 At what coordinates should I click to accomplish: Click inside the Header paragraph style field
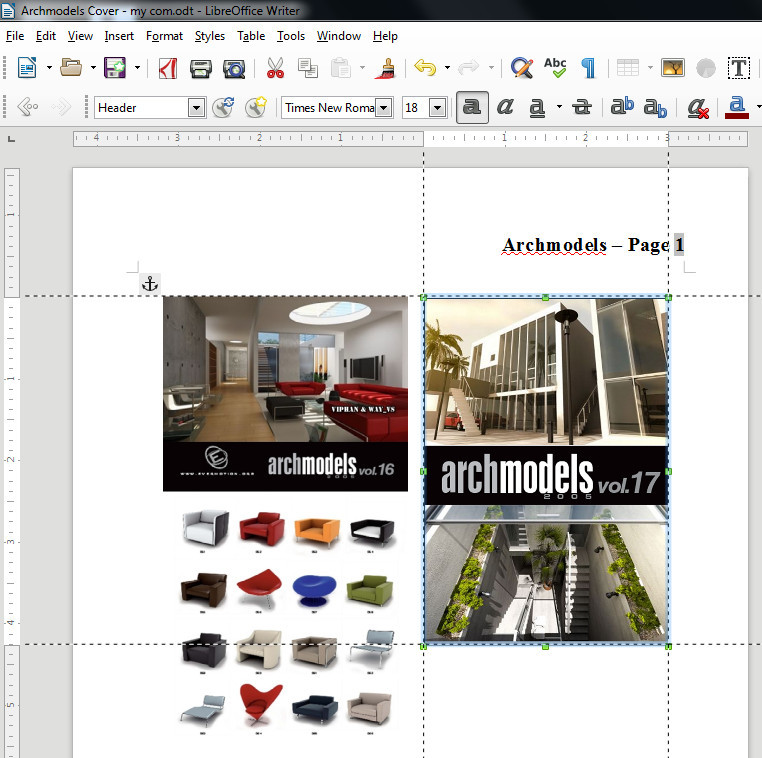click(x=141, y=107)
